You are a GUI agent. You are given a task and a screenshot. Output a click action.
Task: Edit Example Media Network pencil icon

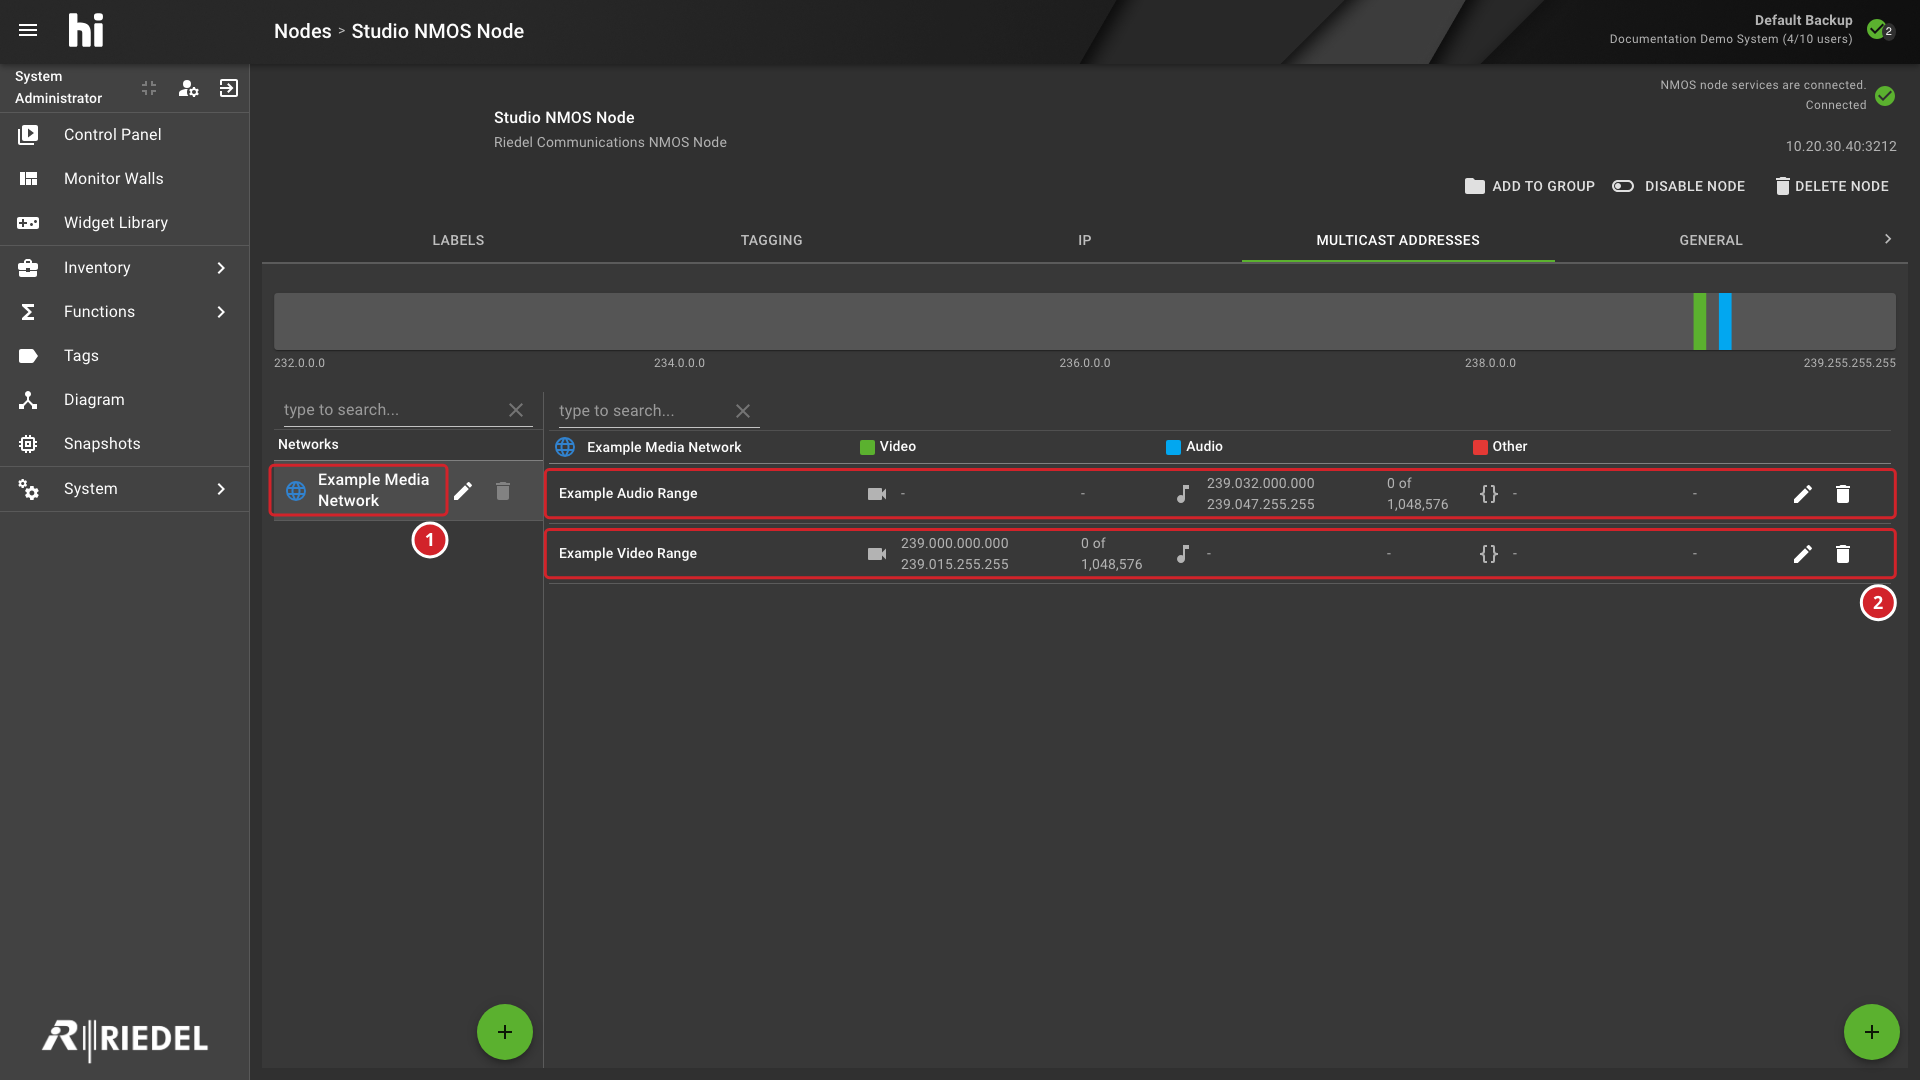pyautogui.click(x=463, y=491)
